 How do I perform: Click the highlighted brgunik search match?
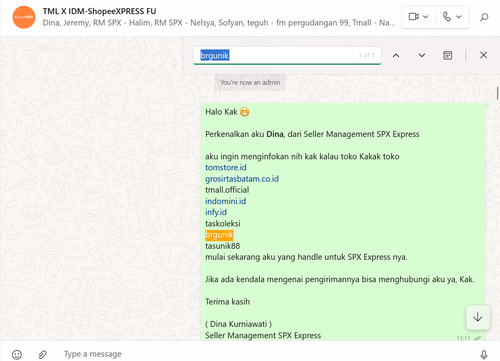click(x=219, y=235)
